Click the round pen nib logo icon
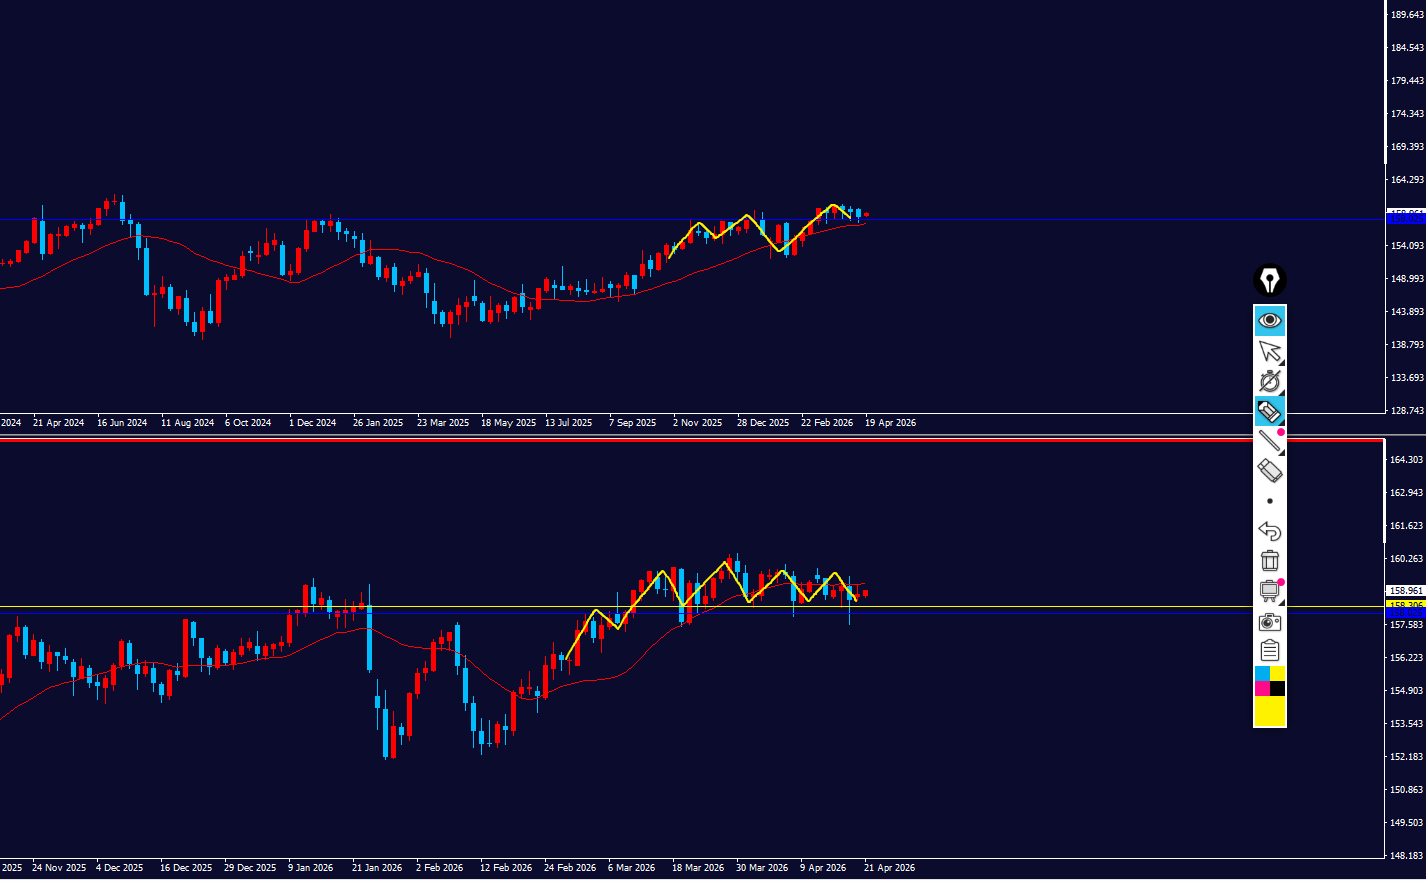 pyautogui.click(x=1269, y=280)
